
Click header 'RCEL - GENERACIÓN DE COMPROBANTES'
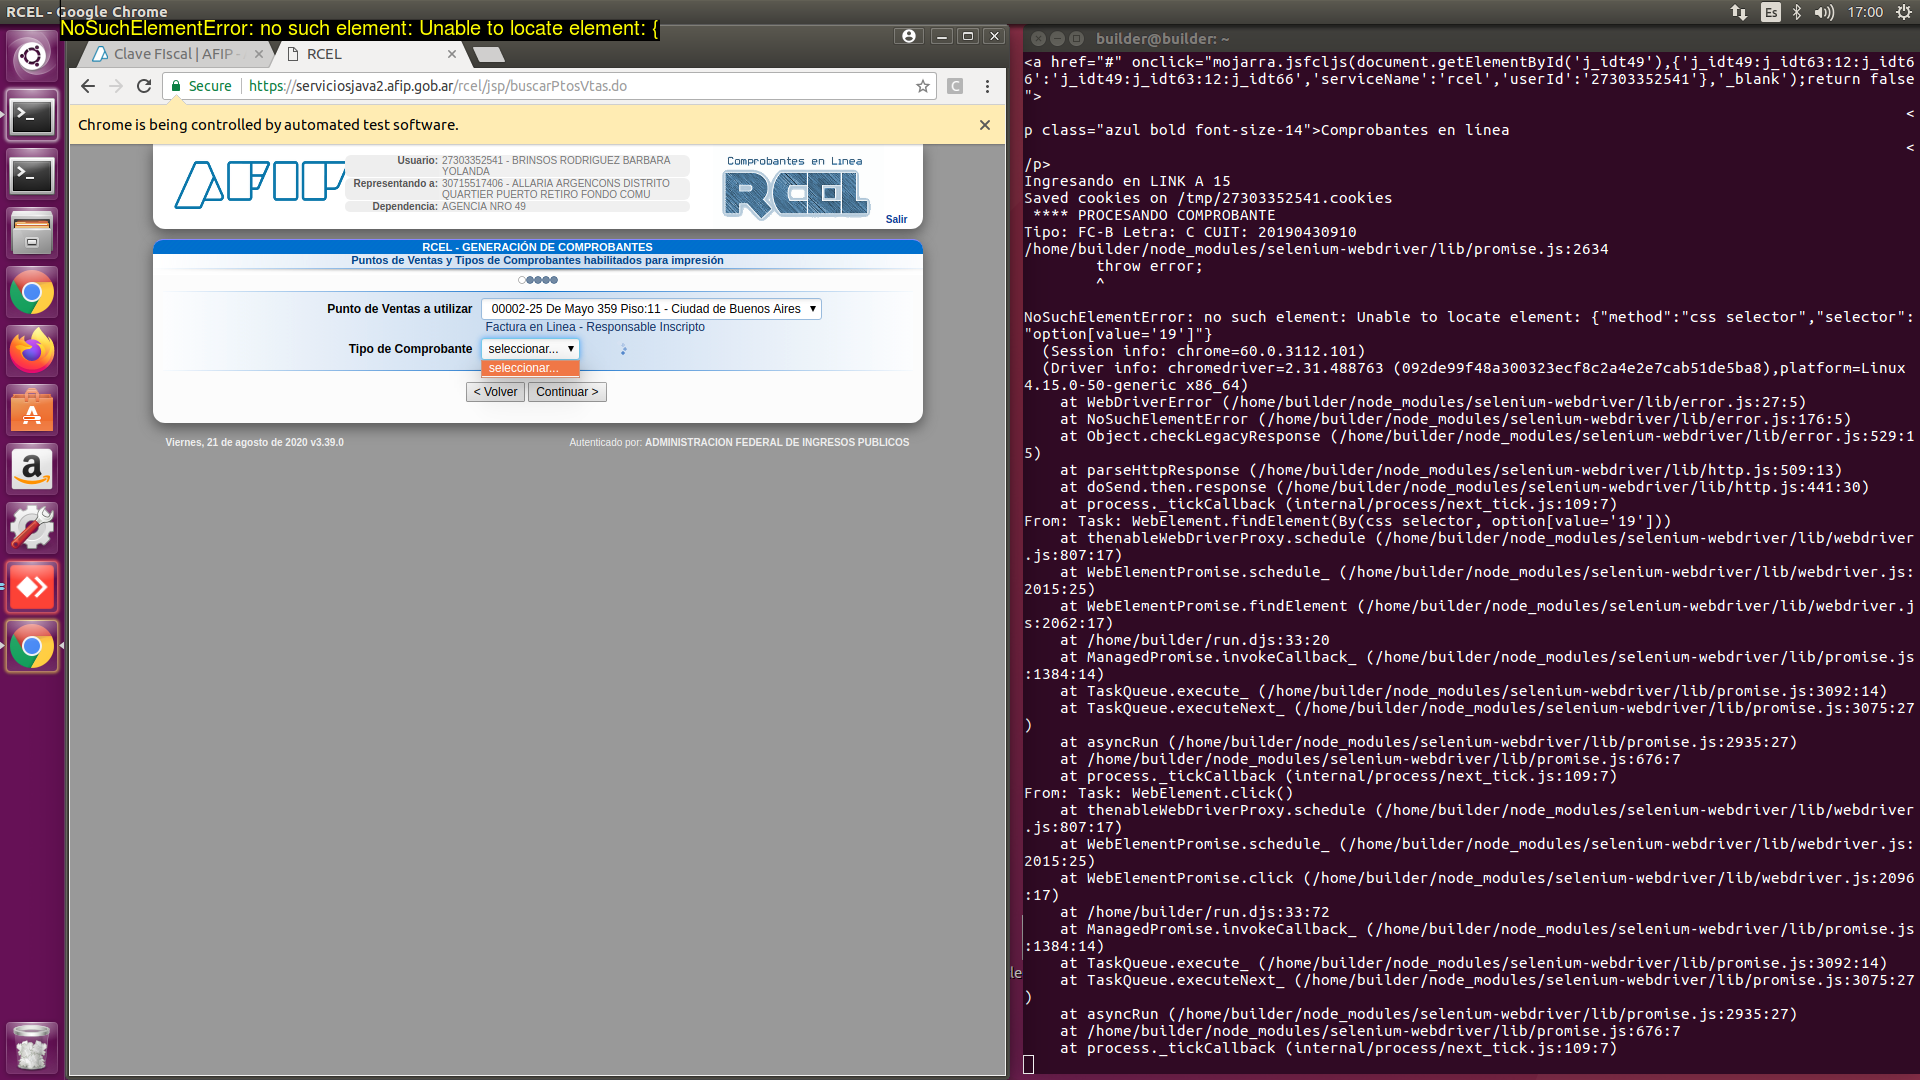537,247
